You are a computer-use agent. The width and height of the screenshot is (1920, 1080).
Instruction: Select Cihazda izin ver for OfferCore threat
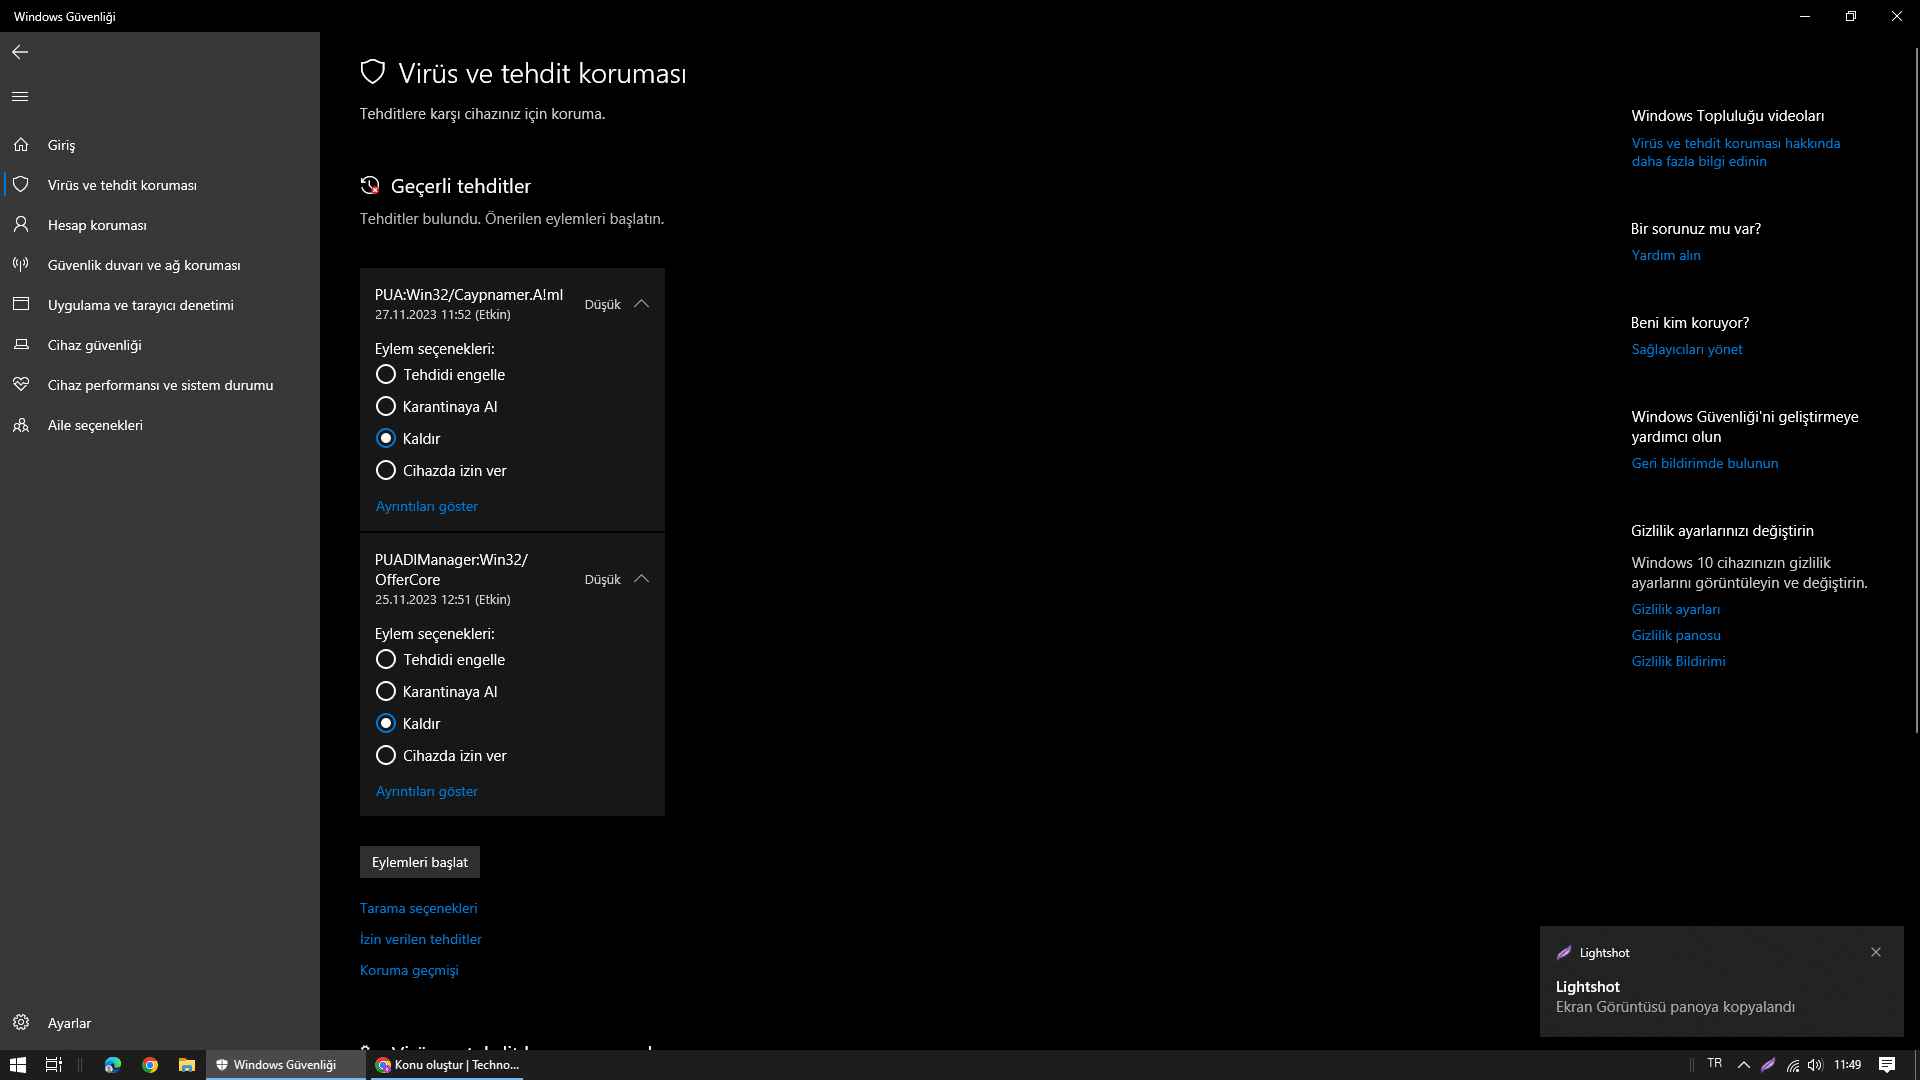click(x=386, y=756)
